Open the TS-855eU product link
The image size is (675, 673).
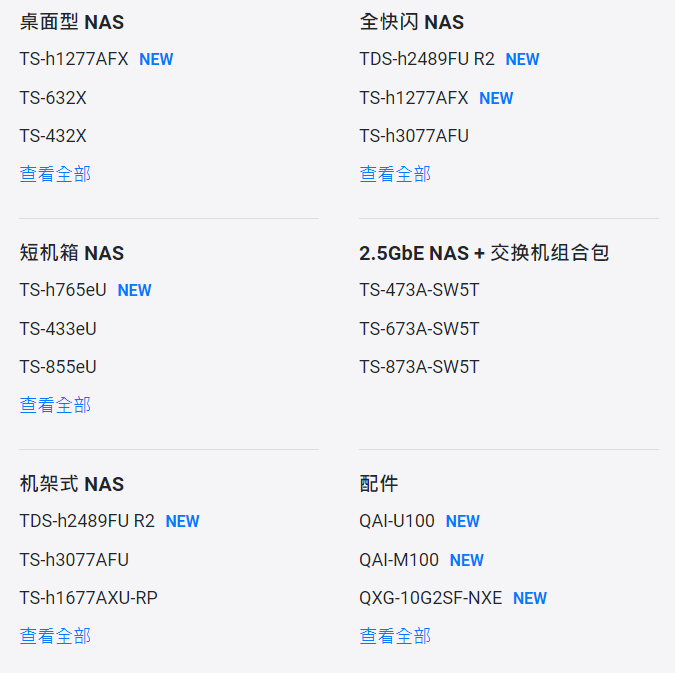58,367
